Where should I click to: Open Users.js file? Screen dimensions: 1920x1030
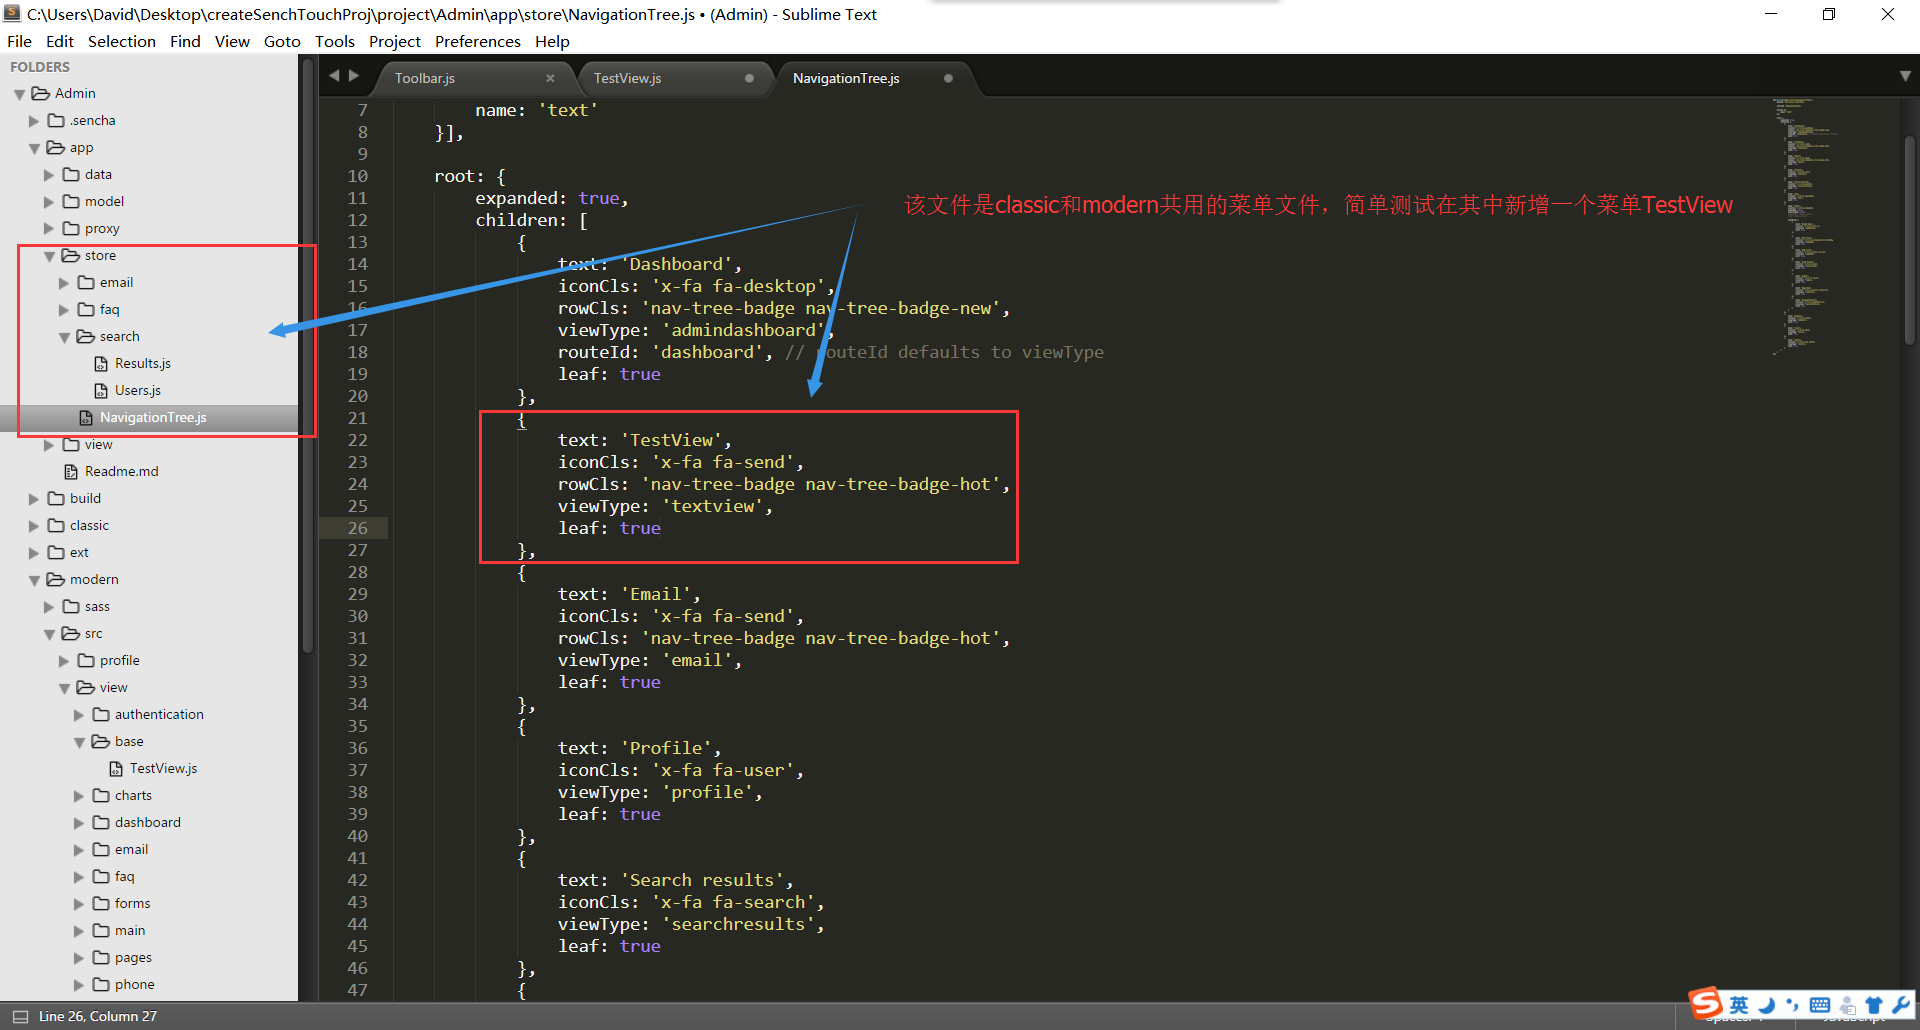coord(138,390)
